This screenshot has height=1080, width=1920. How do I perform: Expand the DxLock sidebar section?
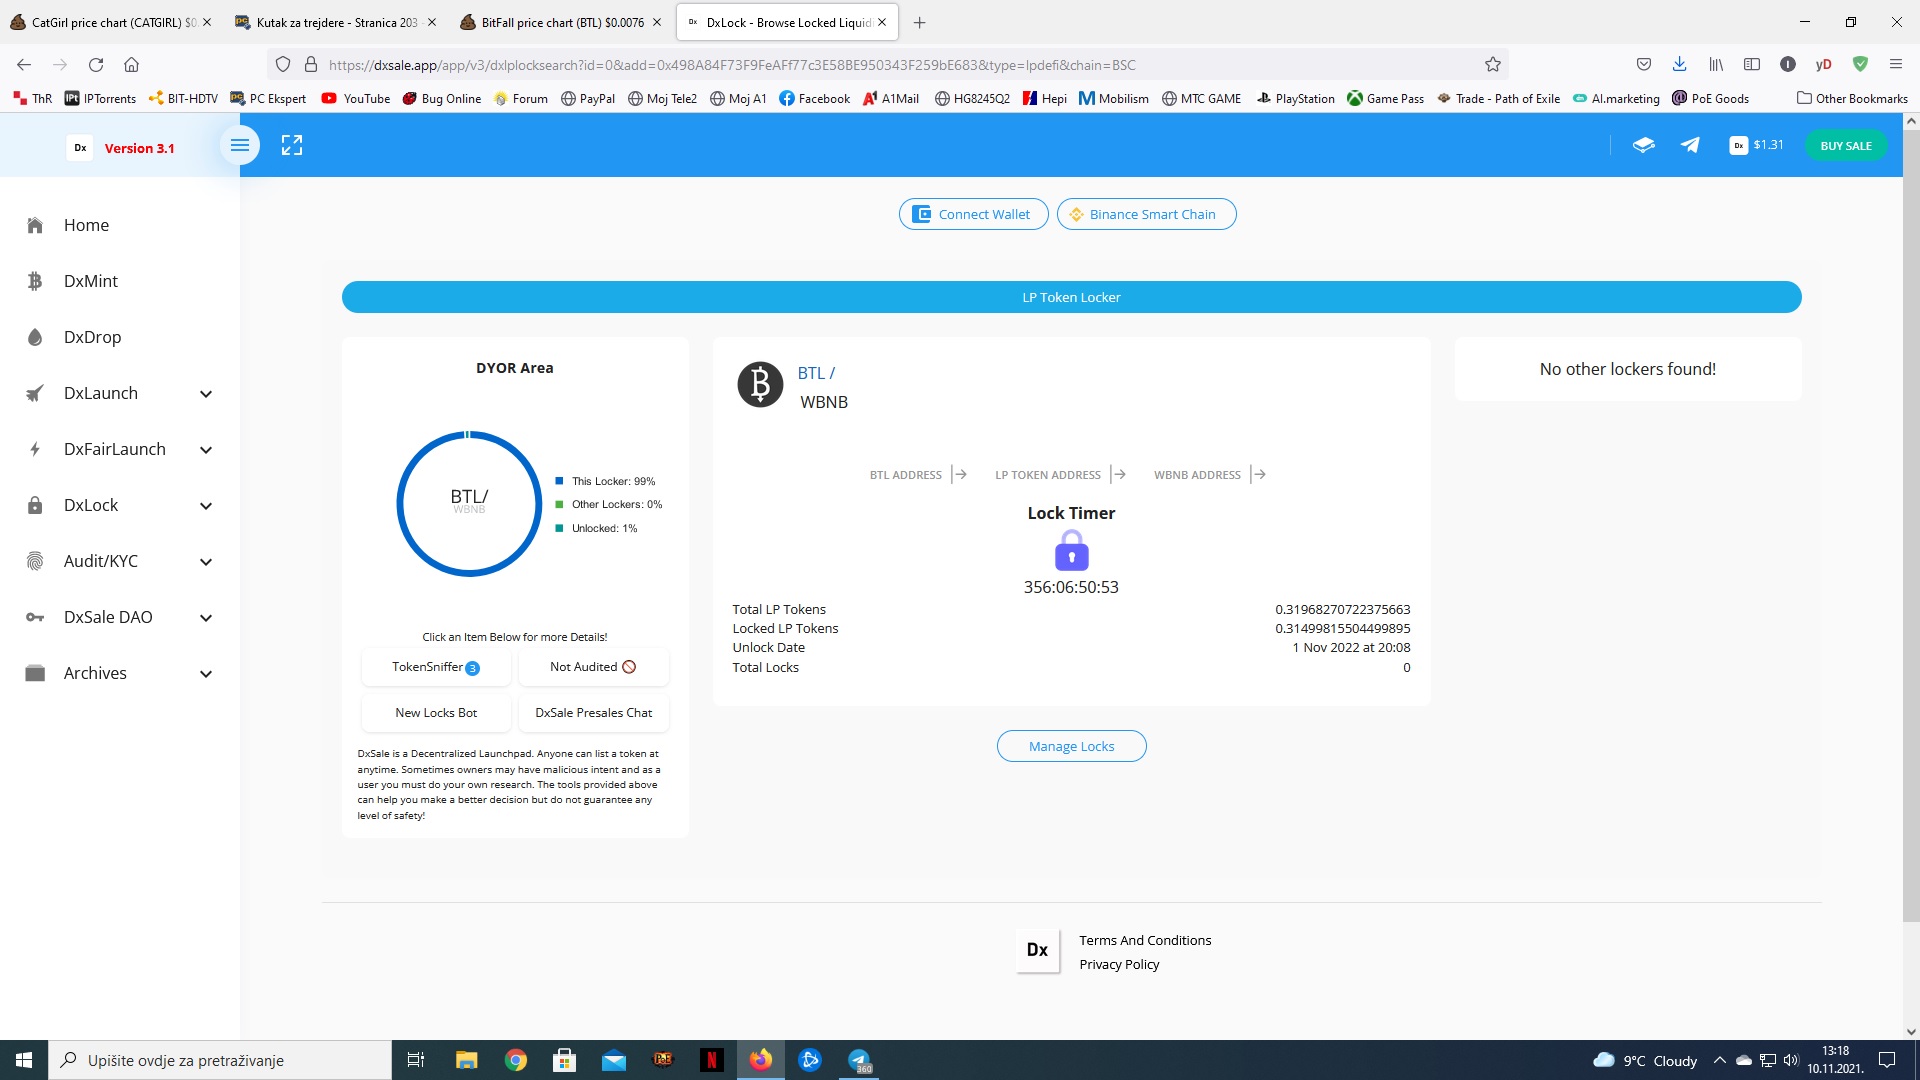[x=206, y=506]
